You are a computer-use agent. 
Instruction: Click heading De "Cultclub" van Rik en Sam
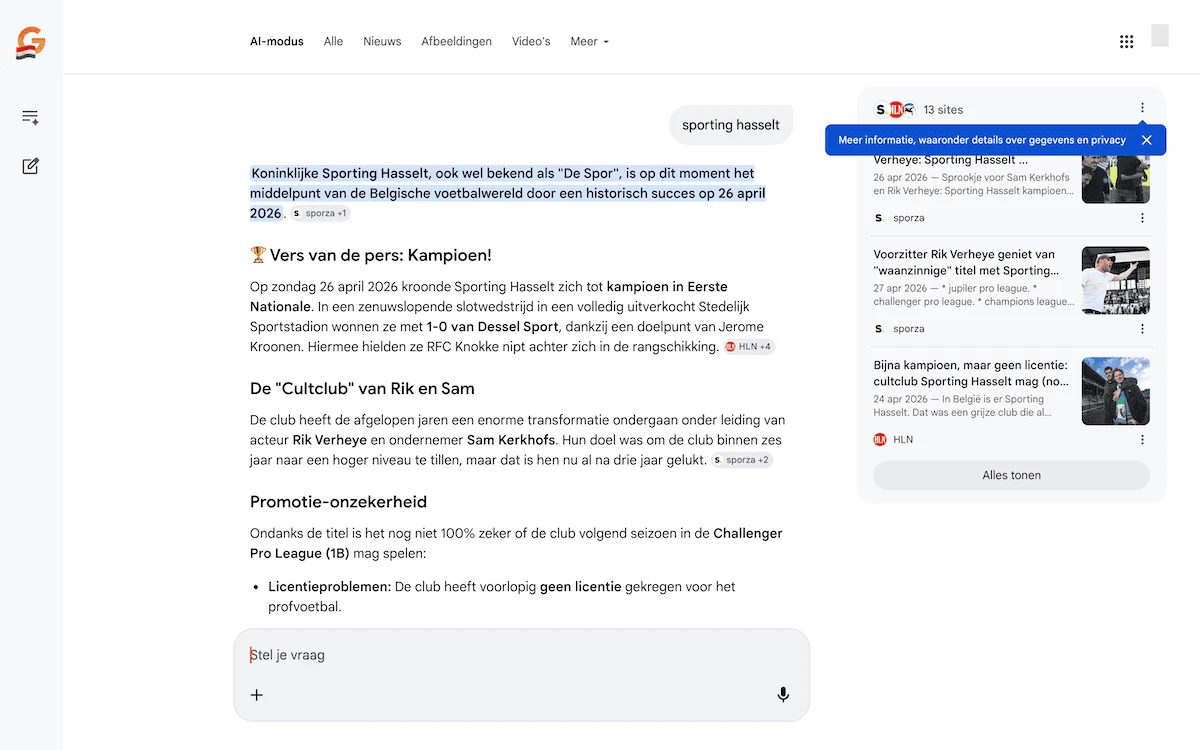coord(362,388)
